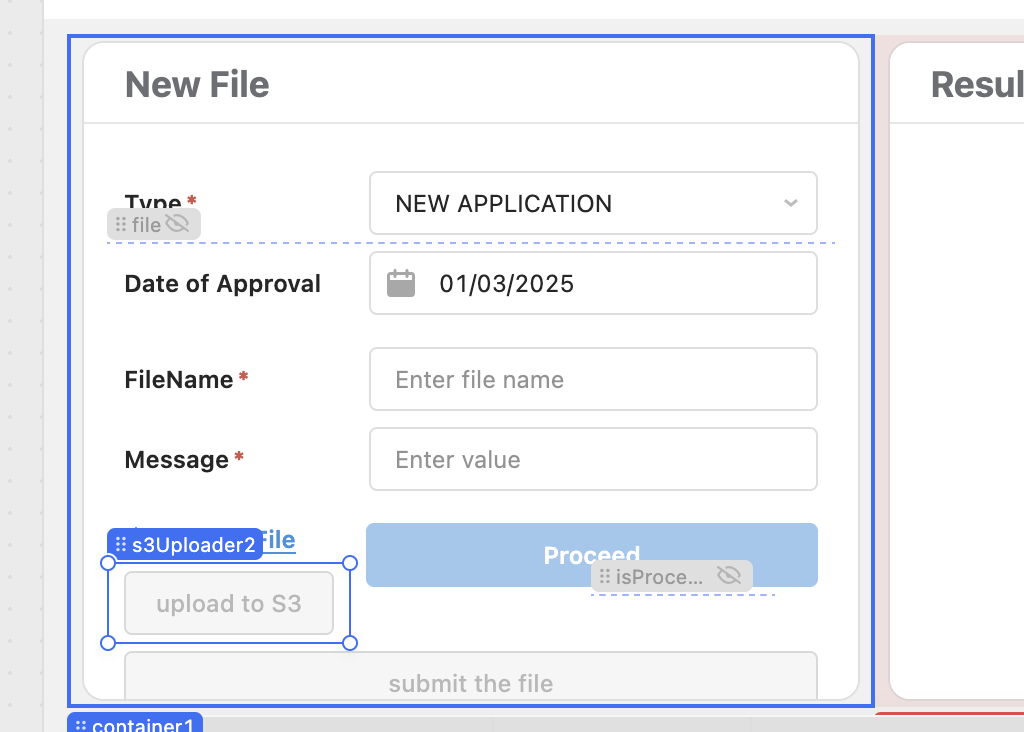This screenshot has width=1024, height=732.
Task: Click the submit the file button
Action: point(471,676)
